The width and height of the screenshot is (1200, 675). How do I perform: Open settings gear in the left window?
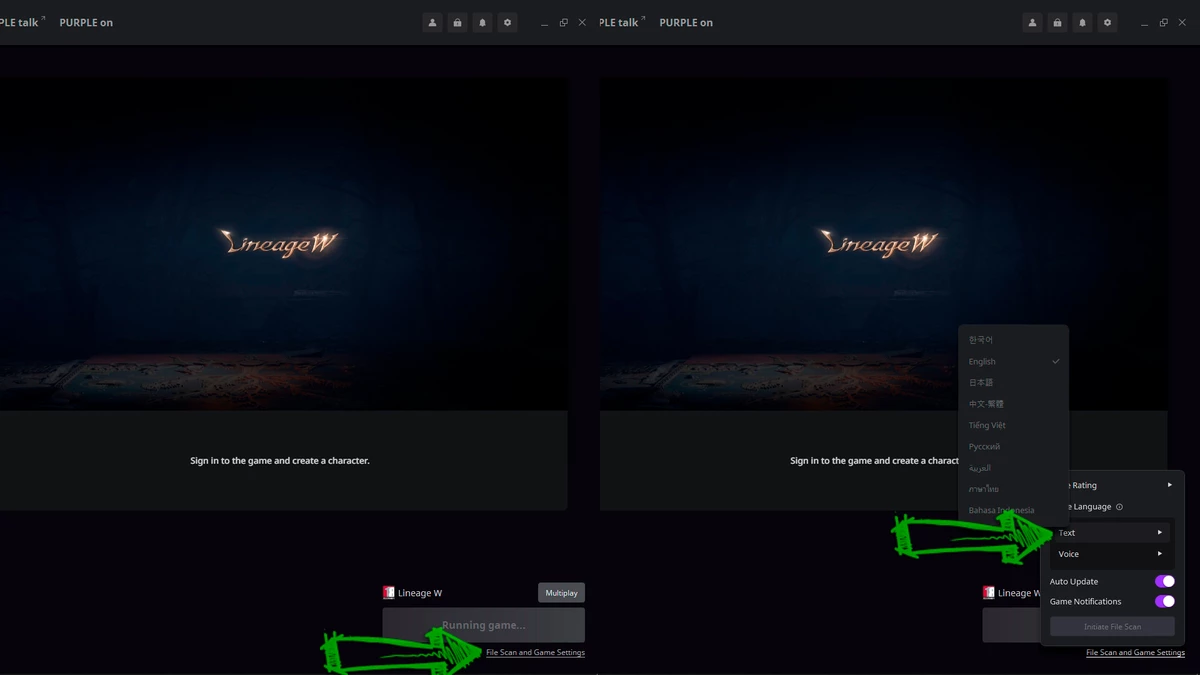507,22
